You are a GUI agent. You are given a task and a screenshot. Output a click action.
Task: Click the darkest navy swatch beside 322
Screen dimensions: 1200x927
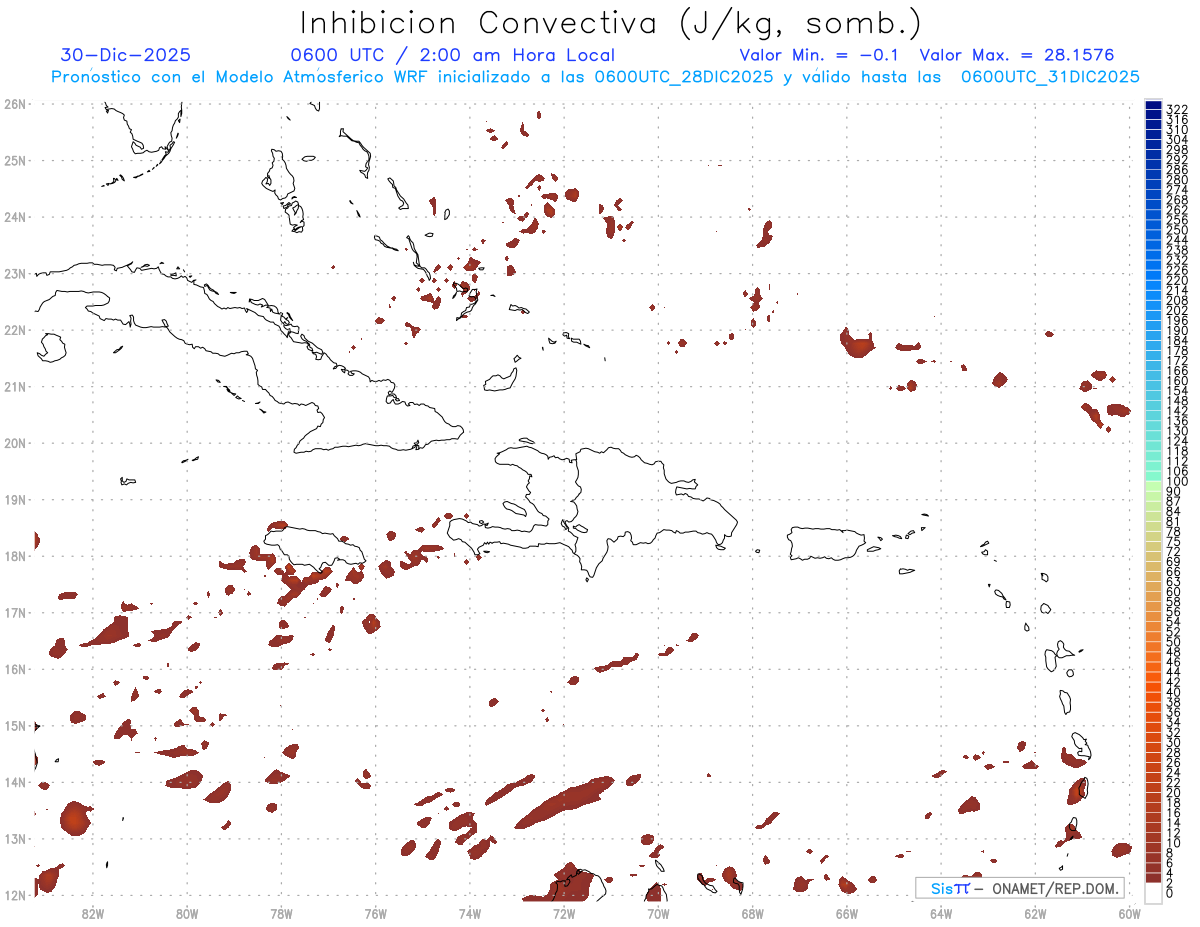[1153, 107]
